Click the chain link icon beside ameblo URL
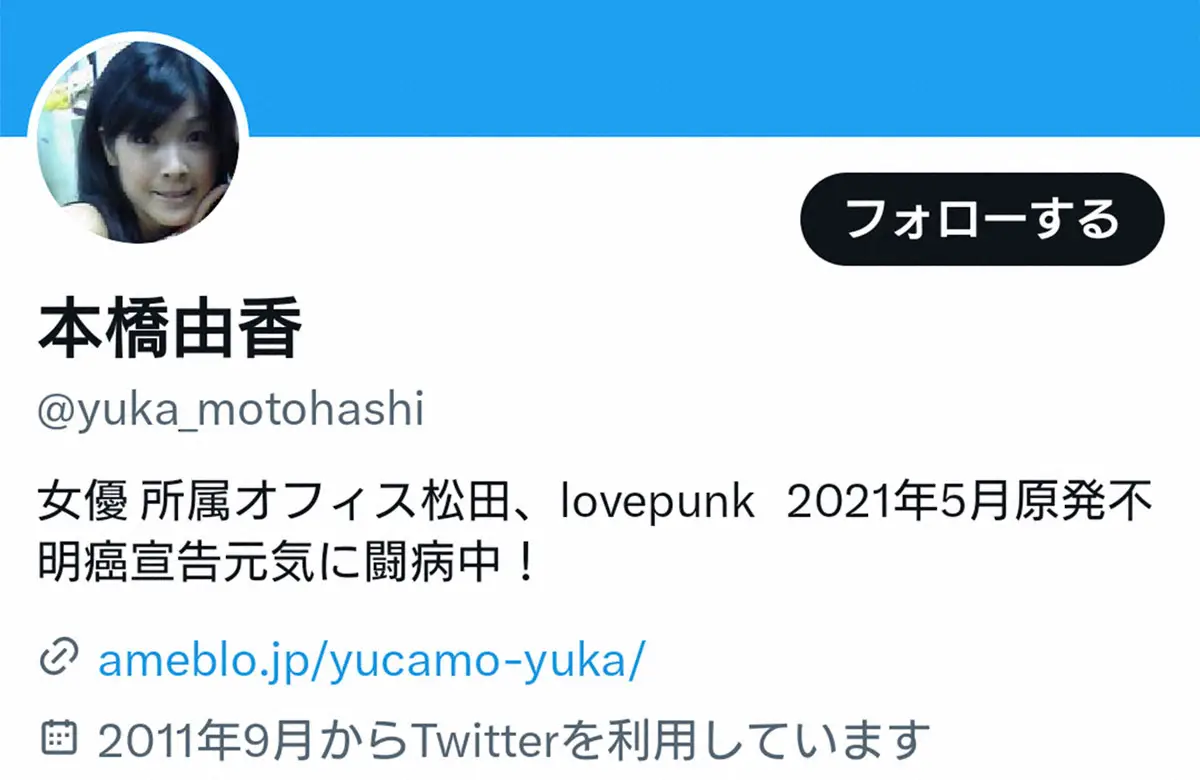 click(58, 660)
